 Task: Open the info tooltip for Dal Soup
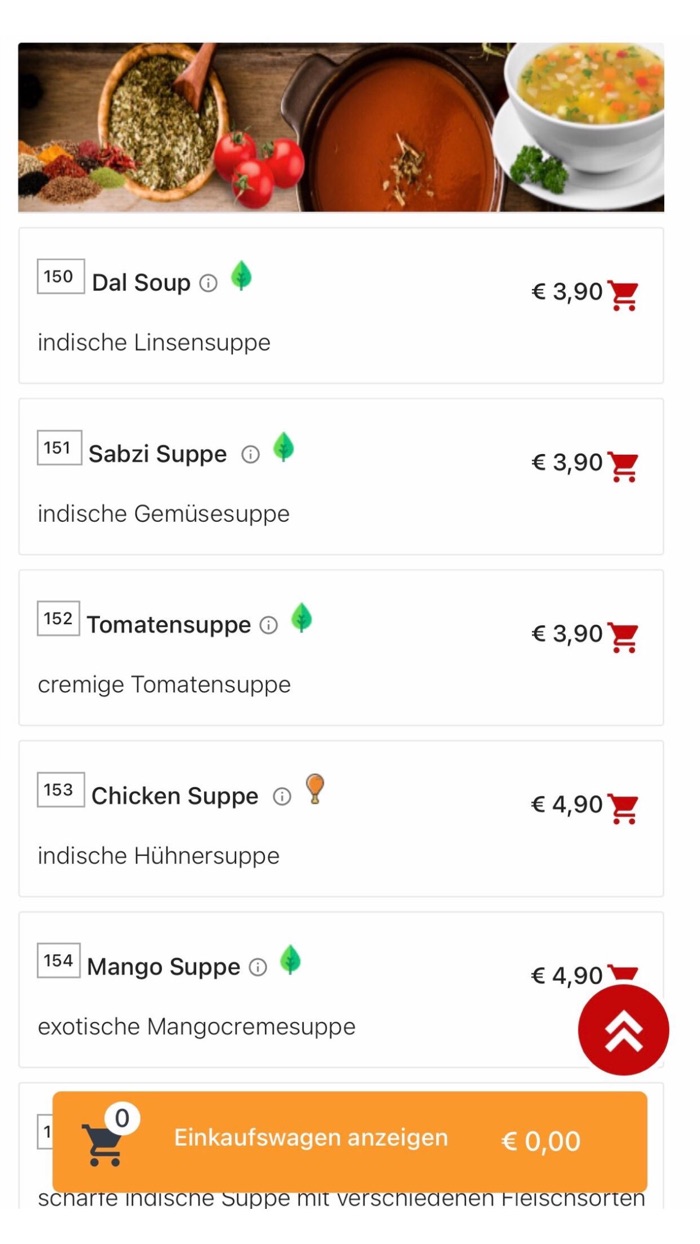pyautogui.click(x=208, y=283)
